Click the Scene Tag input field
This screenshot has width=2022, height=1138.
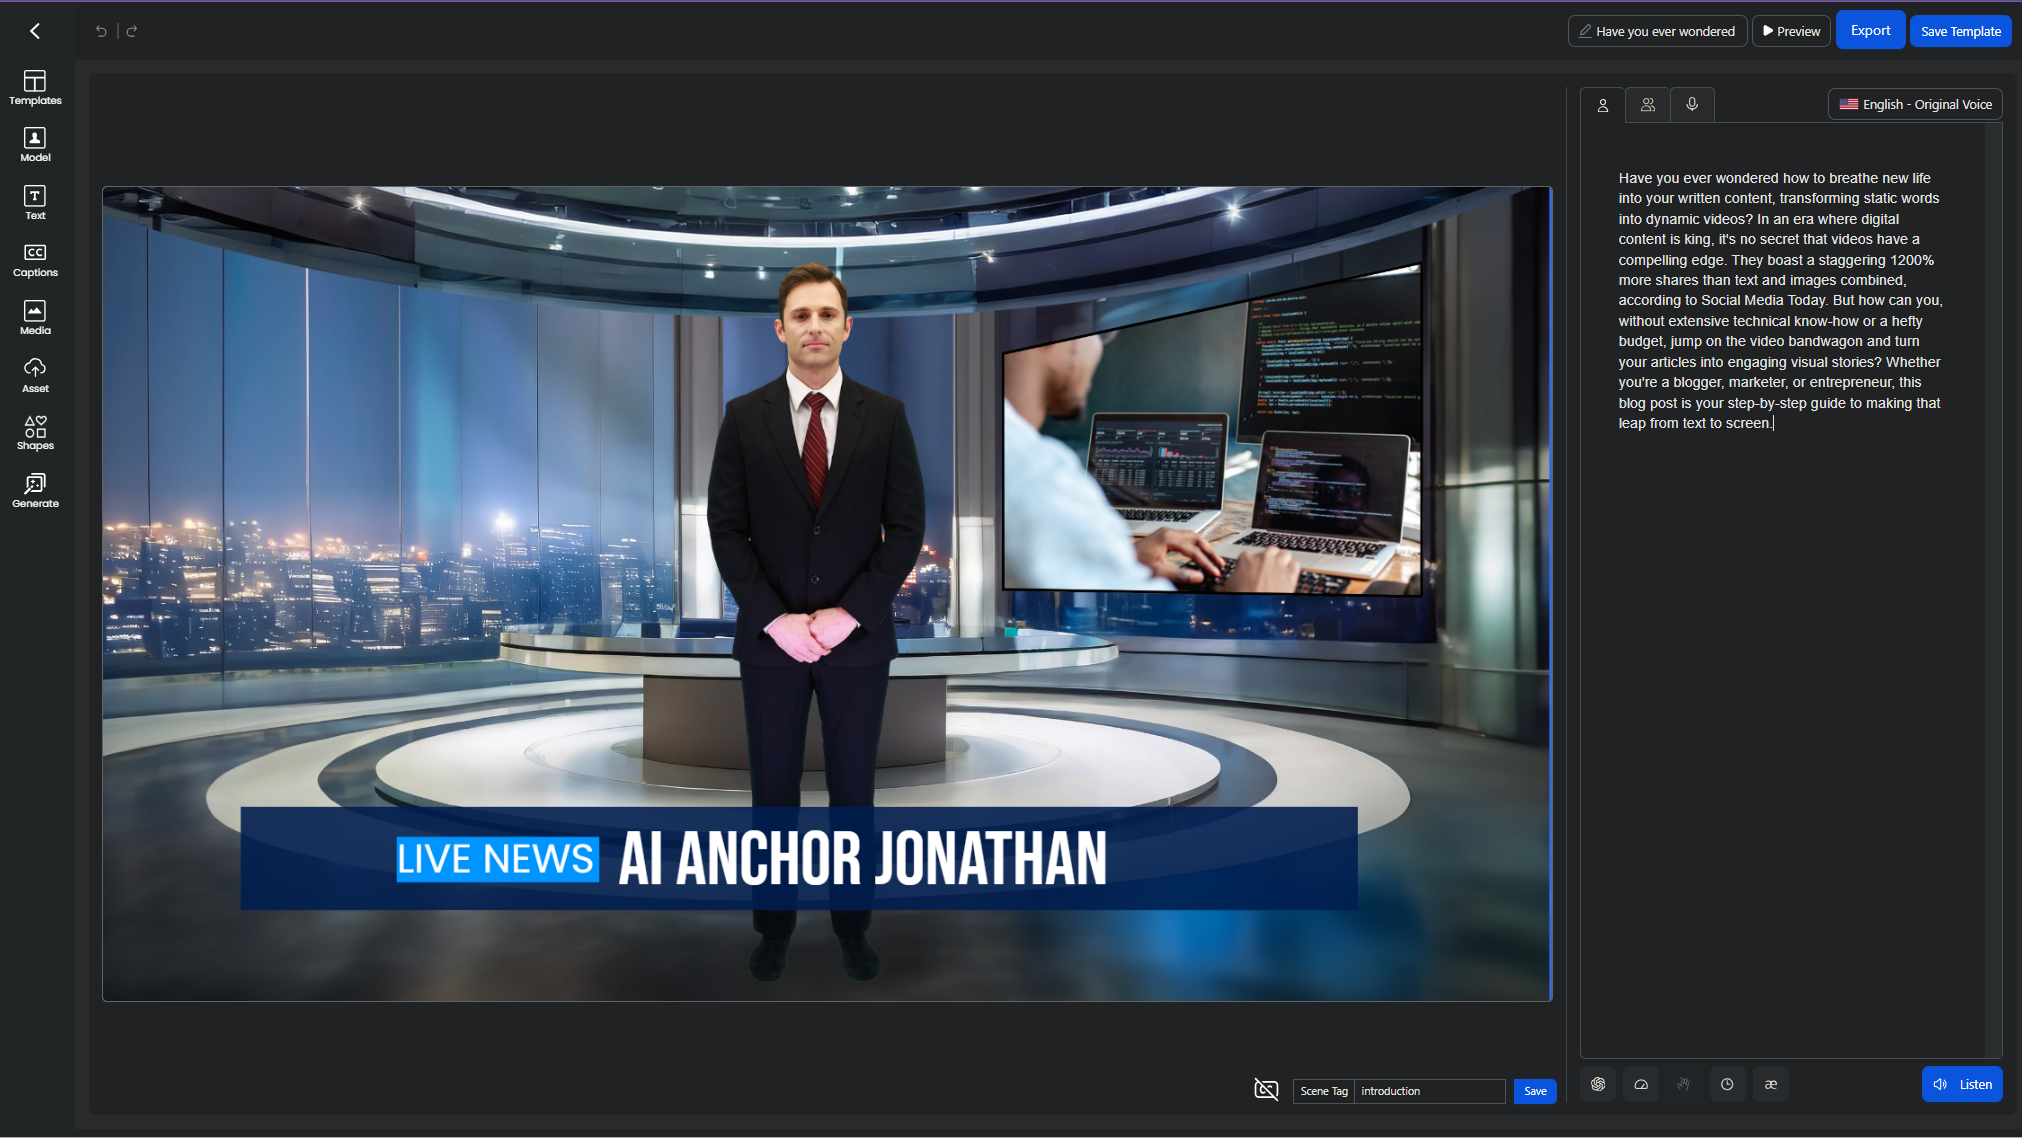coord(1429,1091)
